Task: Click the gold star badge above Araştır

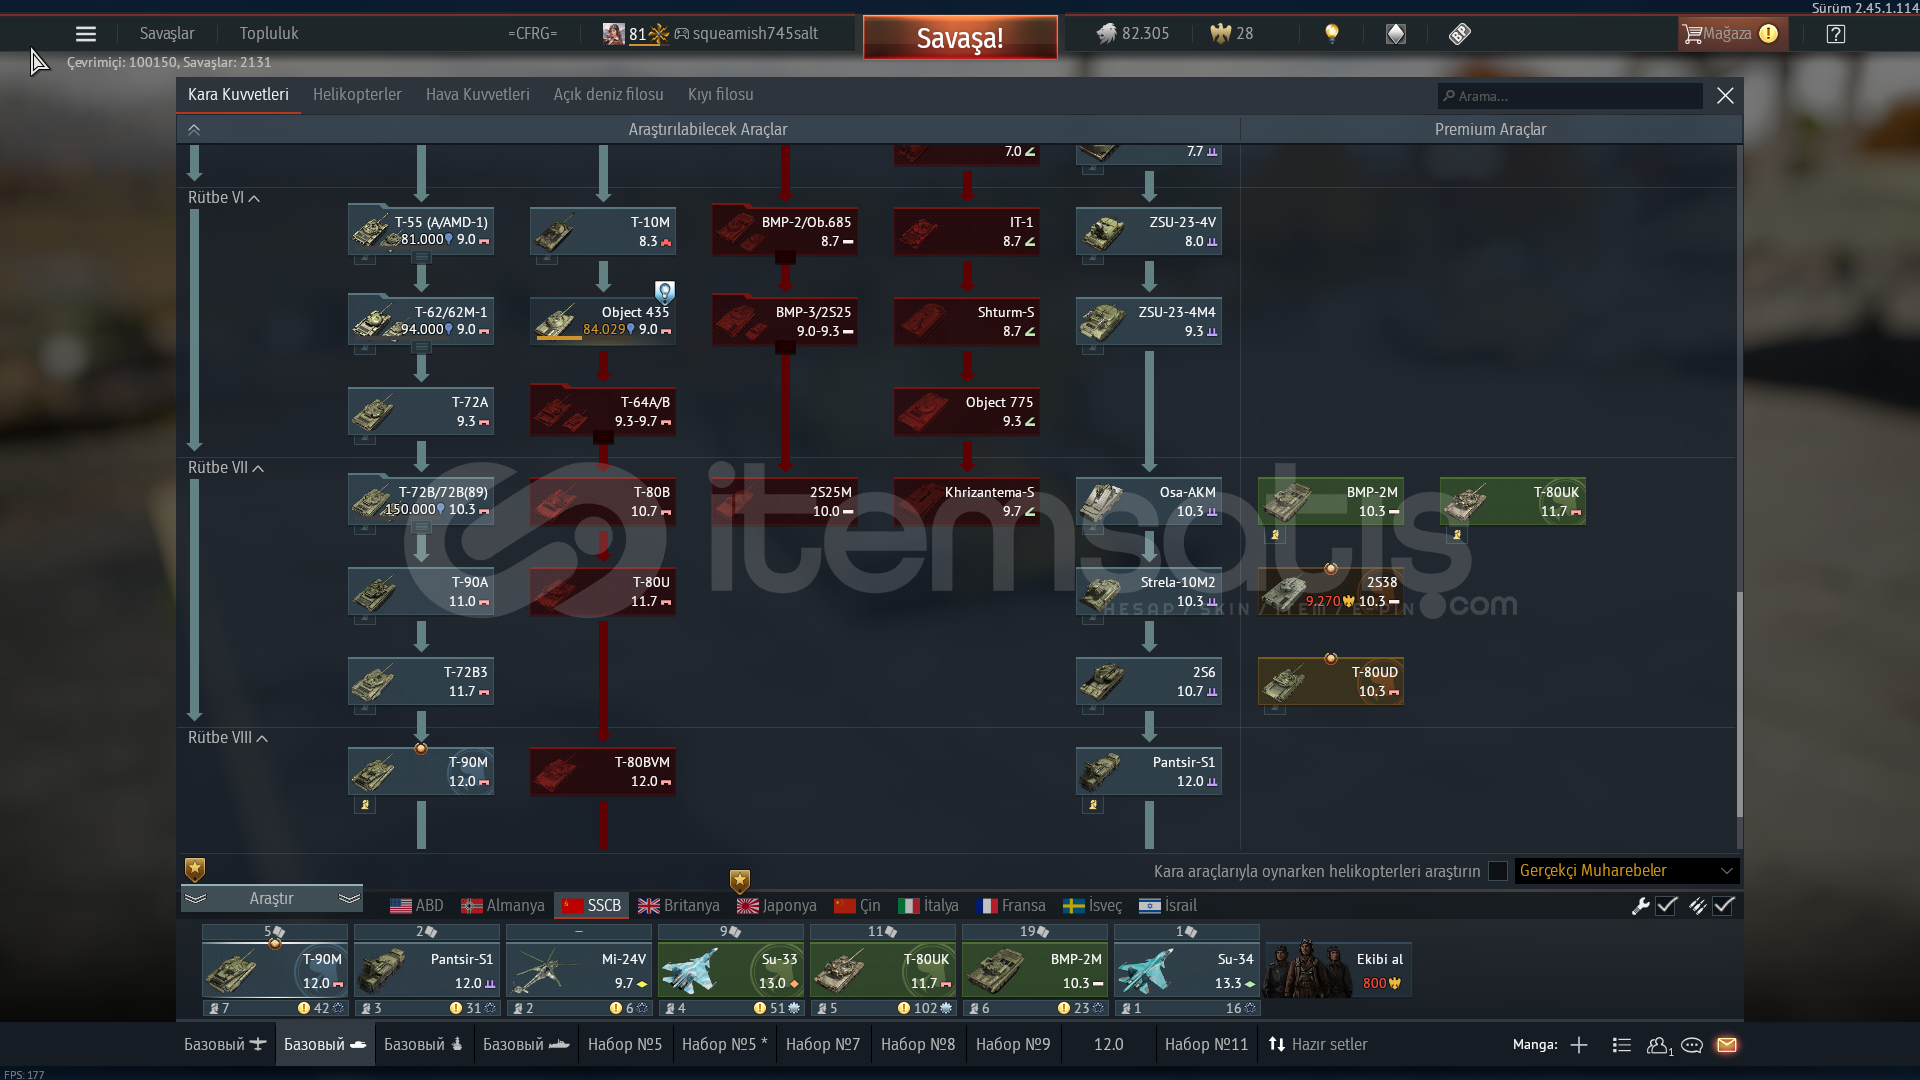Action: tap(195, 869)
